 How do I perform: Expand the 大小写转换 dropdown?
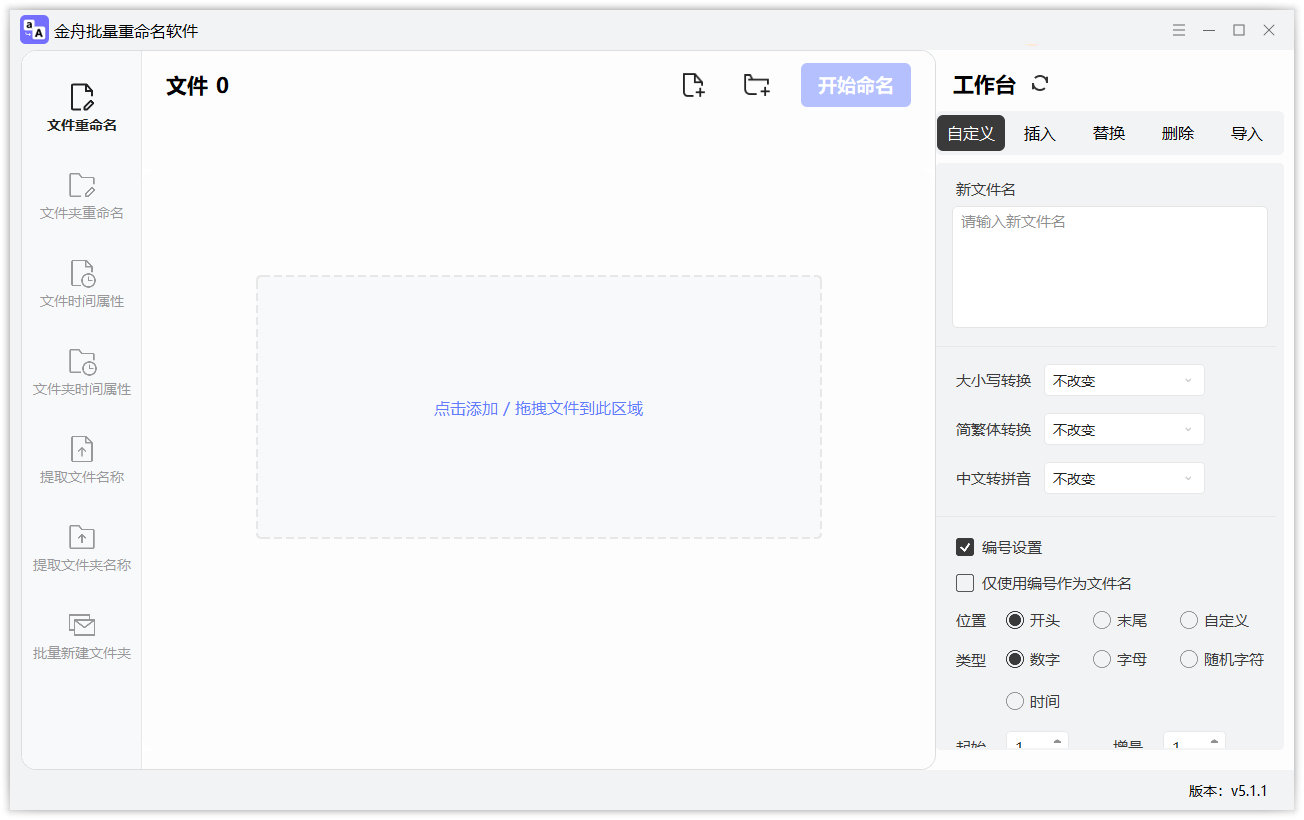1124,380
